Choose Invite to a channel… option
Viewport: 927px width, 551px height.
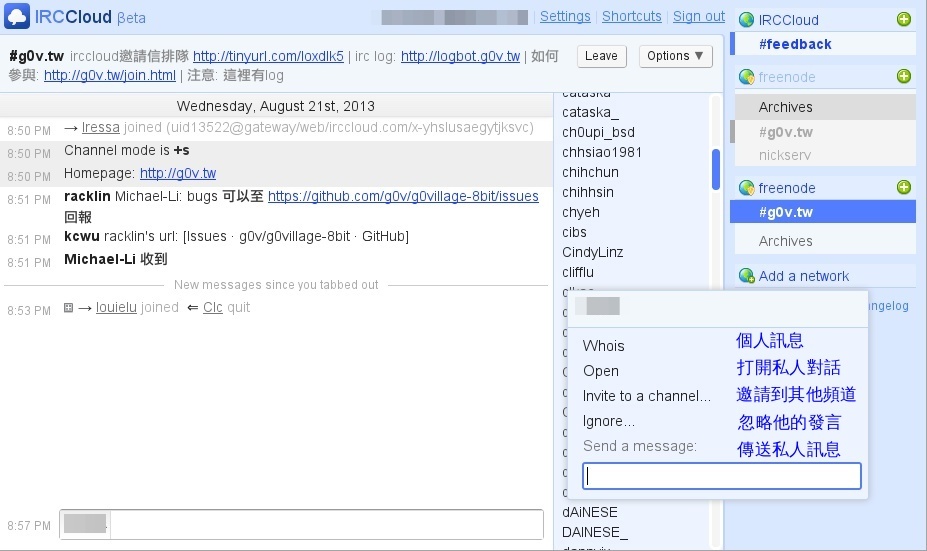(647, 396)
